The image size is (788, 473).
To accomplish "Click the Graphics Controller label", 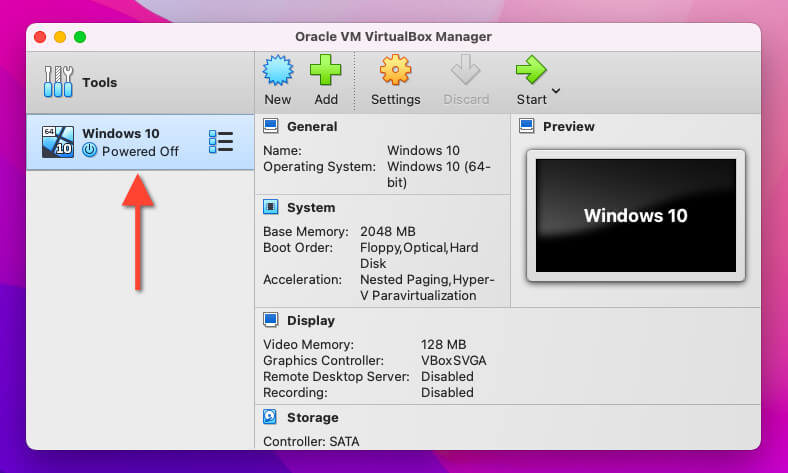I will [x=323, y=361].
